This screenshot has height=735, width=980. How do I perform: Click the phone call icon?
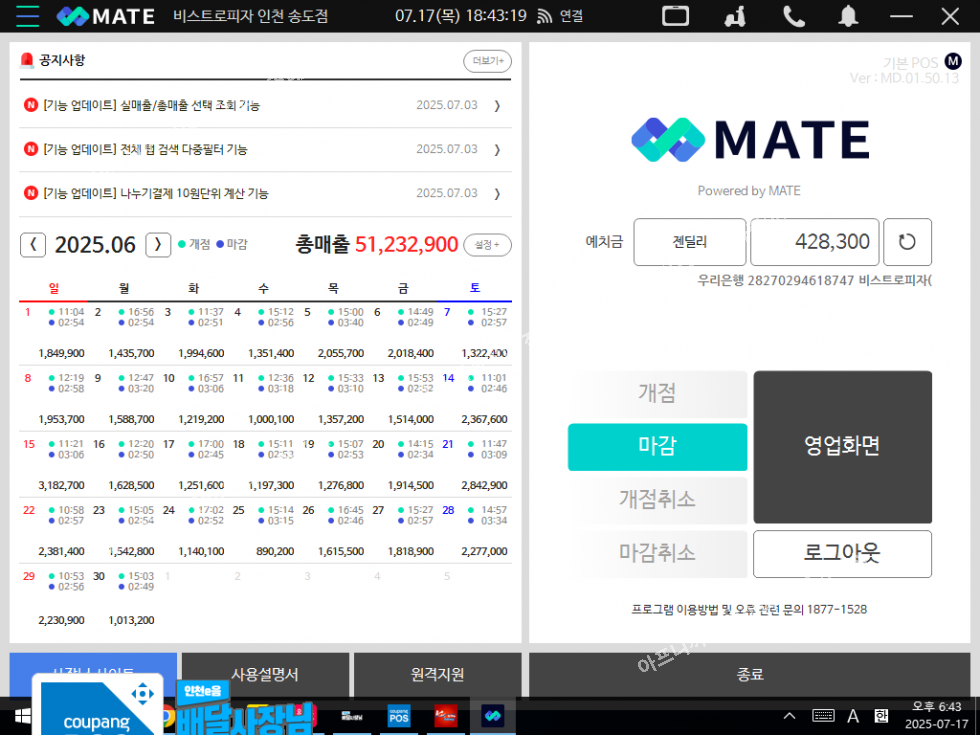[794, 16]
